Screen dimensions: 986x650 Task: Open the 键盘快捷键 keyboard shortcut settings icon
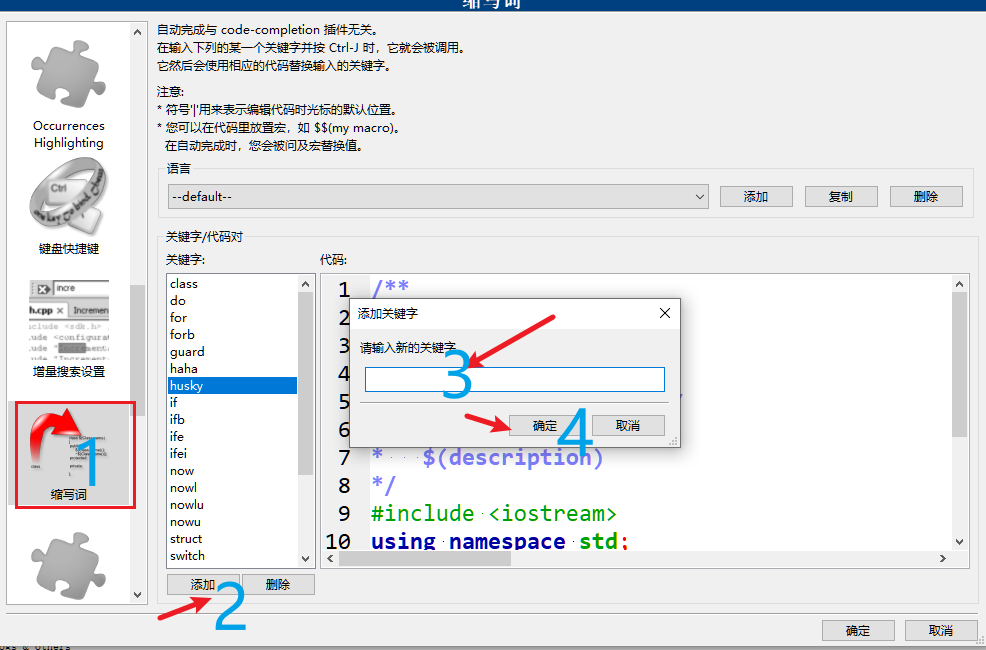68,198
